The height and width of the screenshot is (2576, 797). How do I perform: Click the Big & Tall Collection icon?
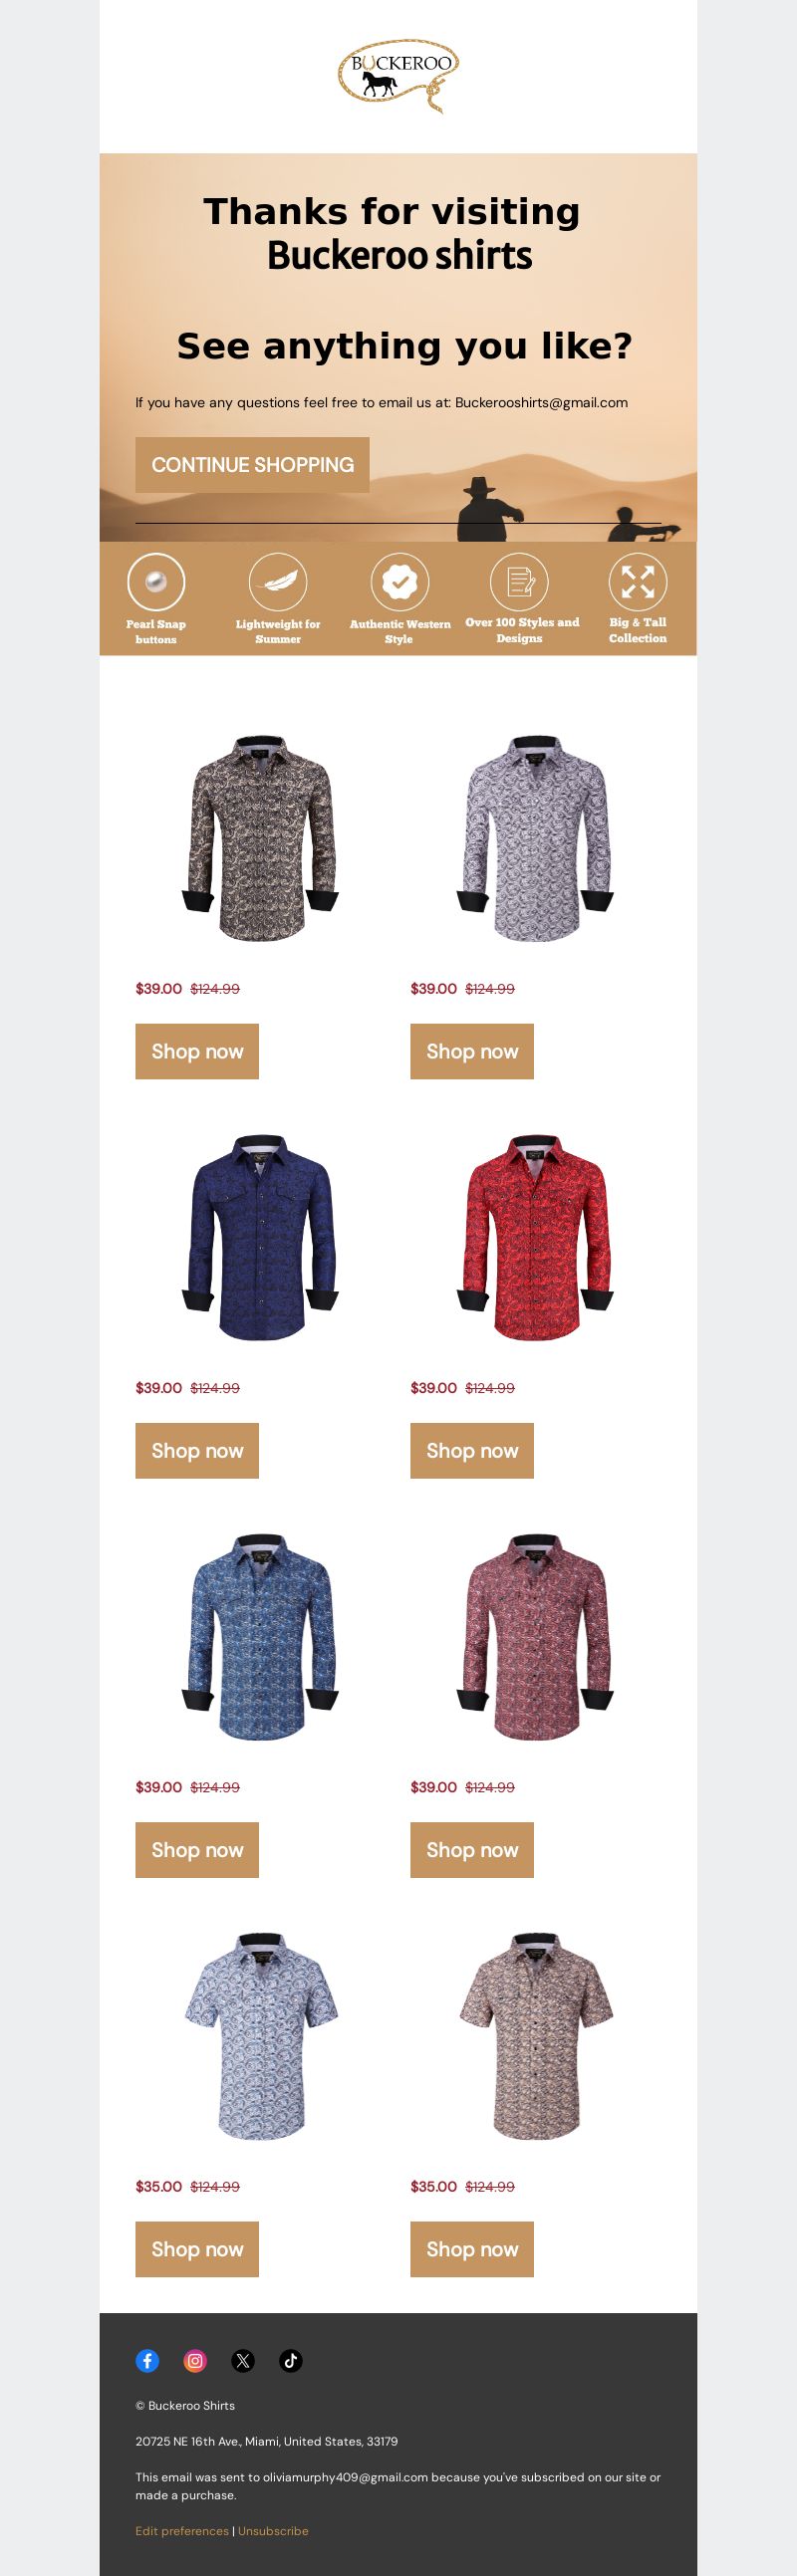point(638,581)
